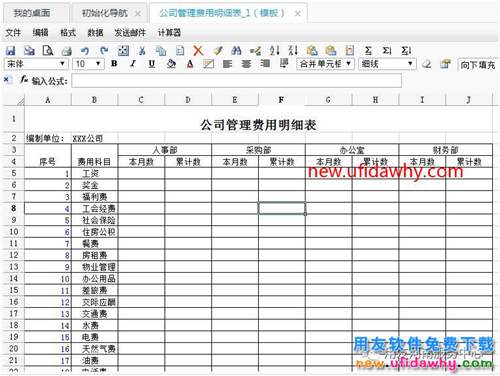Image resolution: width=500 pixels, height=376 pixels.
Task: Click the Save icon in the toolbar
Action: click(x=11, y=51)
